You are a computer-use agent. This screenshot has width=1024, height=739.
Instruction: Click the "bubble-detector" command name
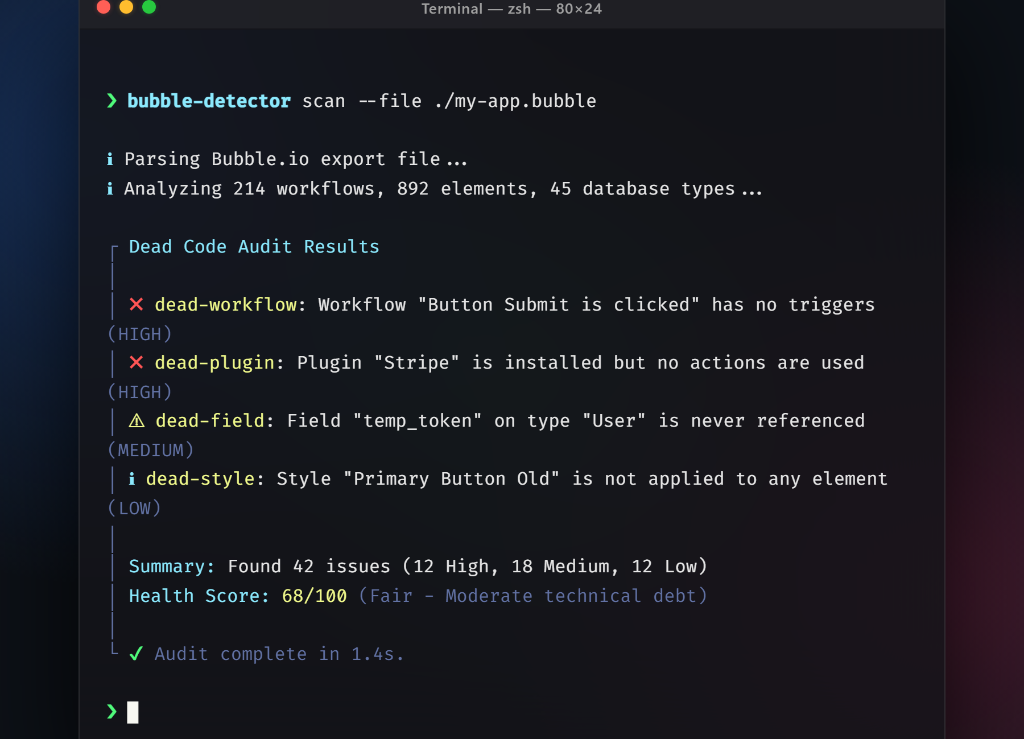pos(209,101)
